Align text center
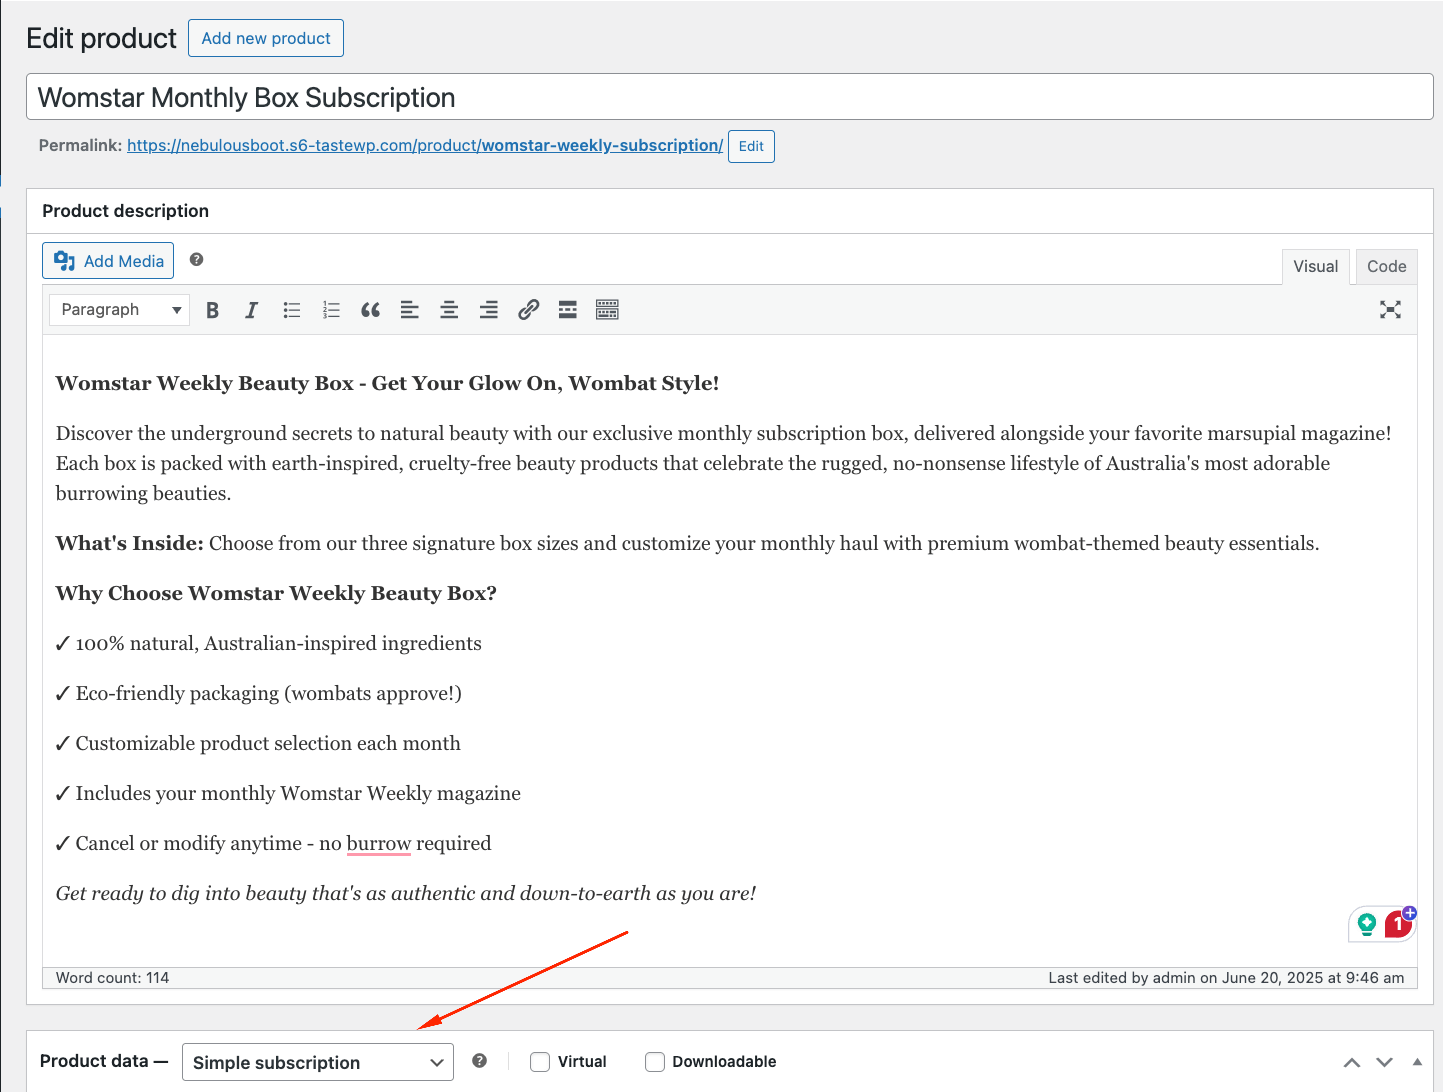The width and height of the screenshot is (1443, 1092). coord(449,310)
